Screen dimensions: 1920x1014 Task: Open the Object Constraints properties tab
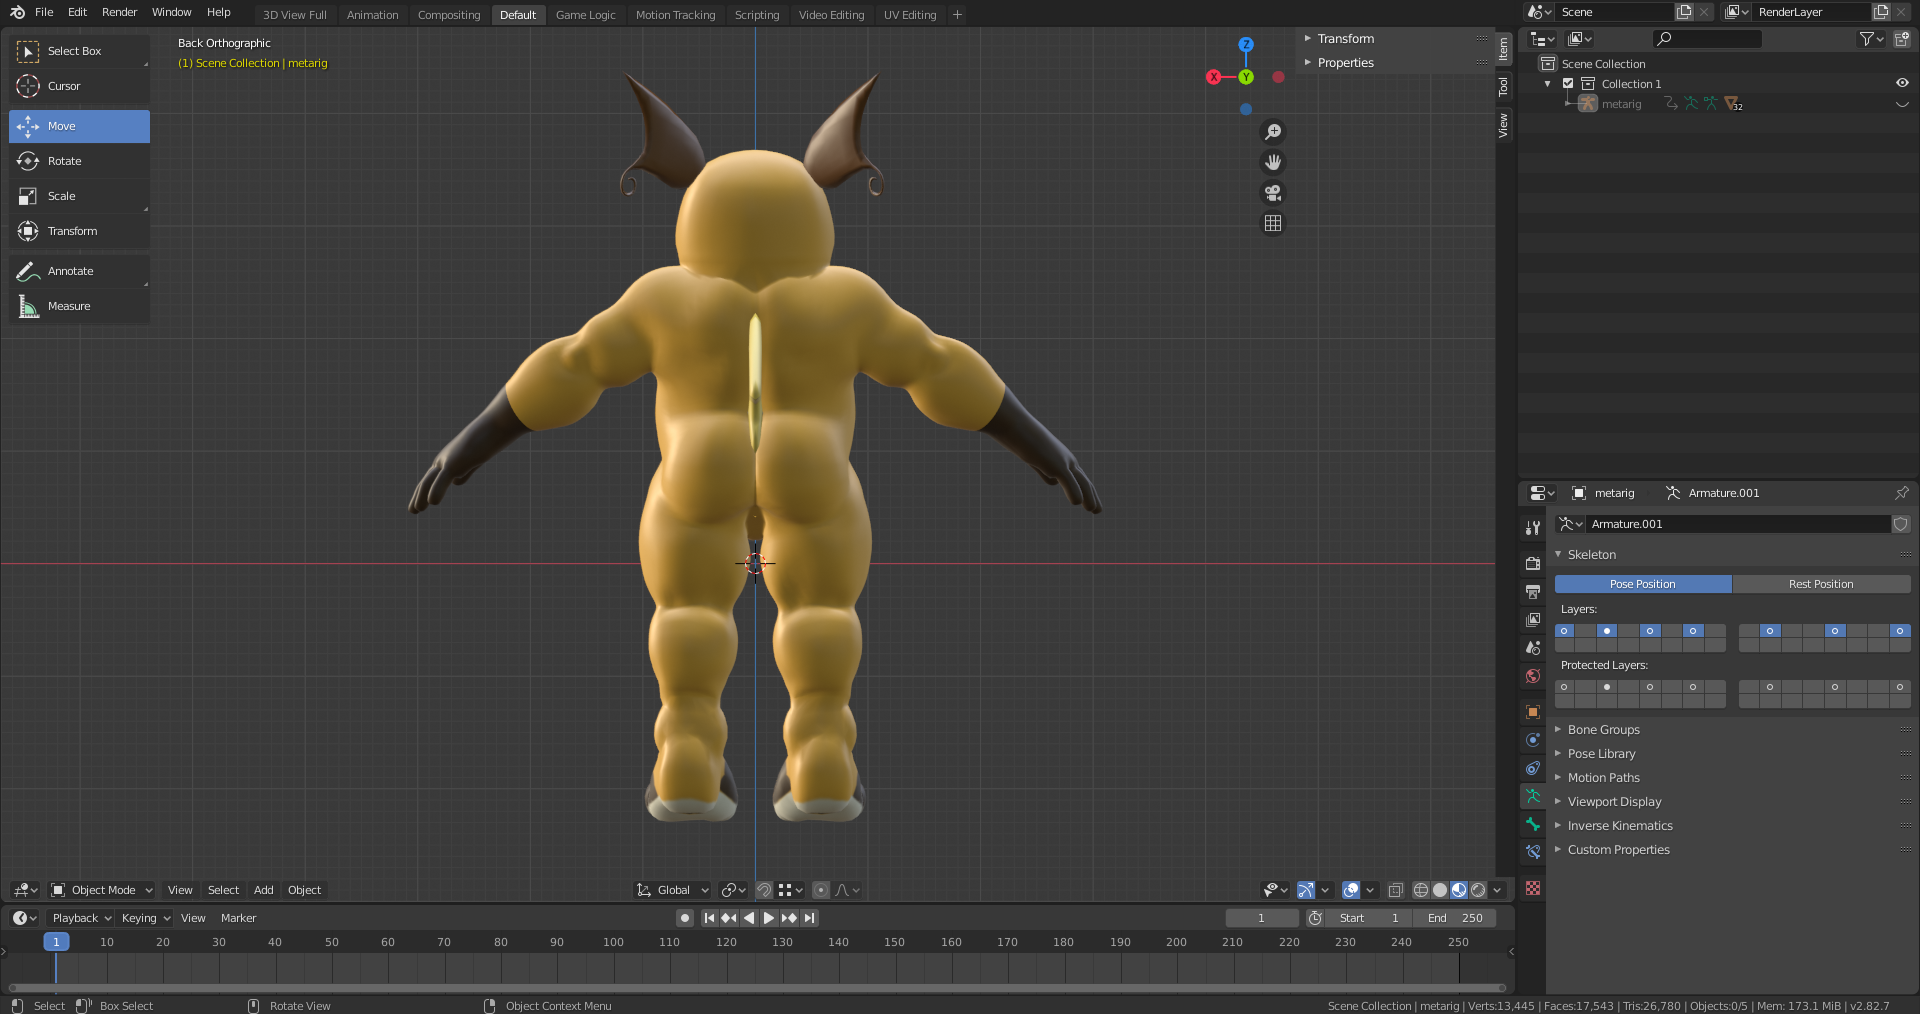click(x=1532, y=768)
